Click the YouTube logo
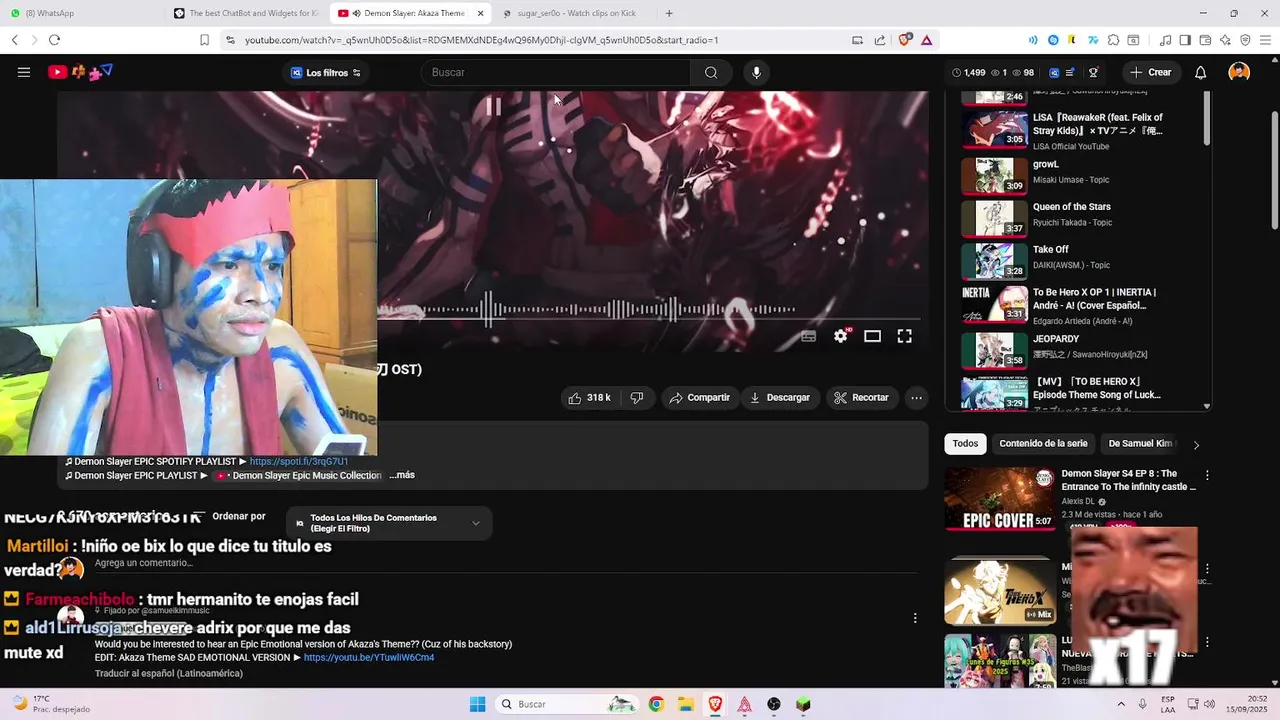Image resolution: width=1280 pixels, height=720 pixels. [x=80, y=72]
